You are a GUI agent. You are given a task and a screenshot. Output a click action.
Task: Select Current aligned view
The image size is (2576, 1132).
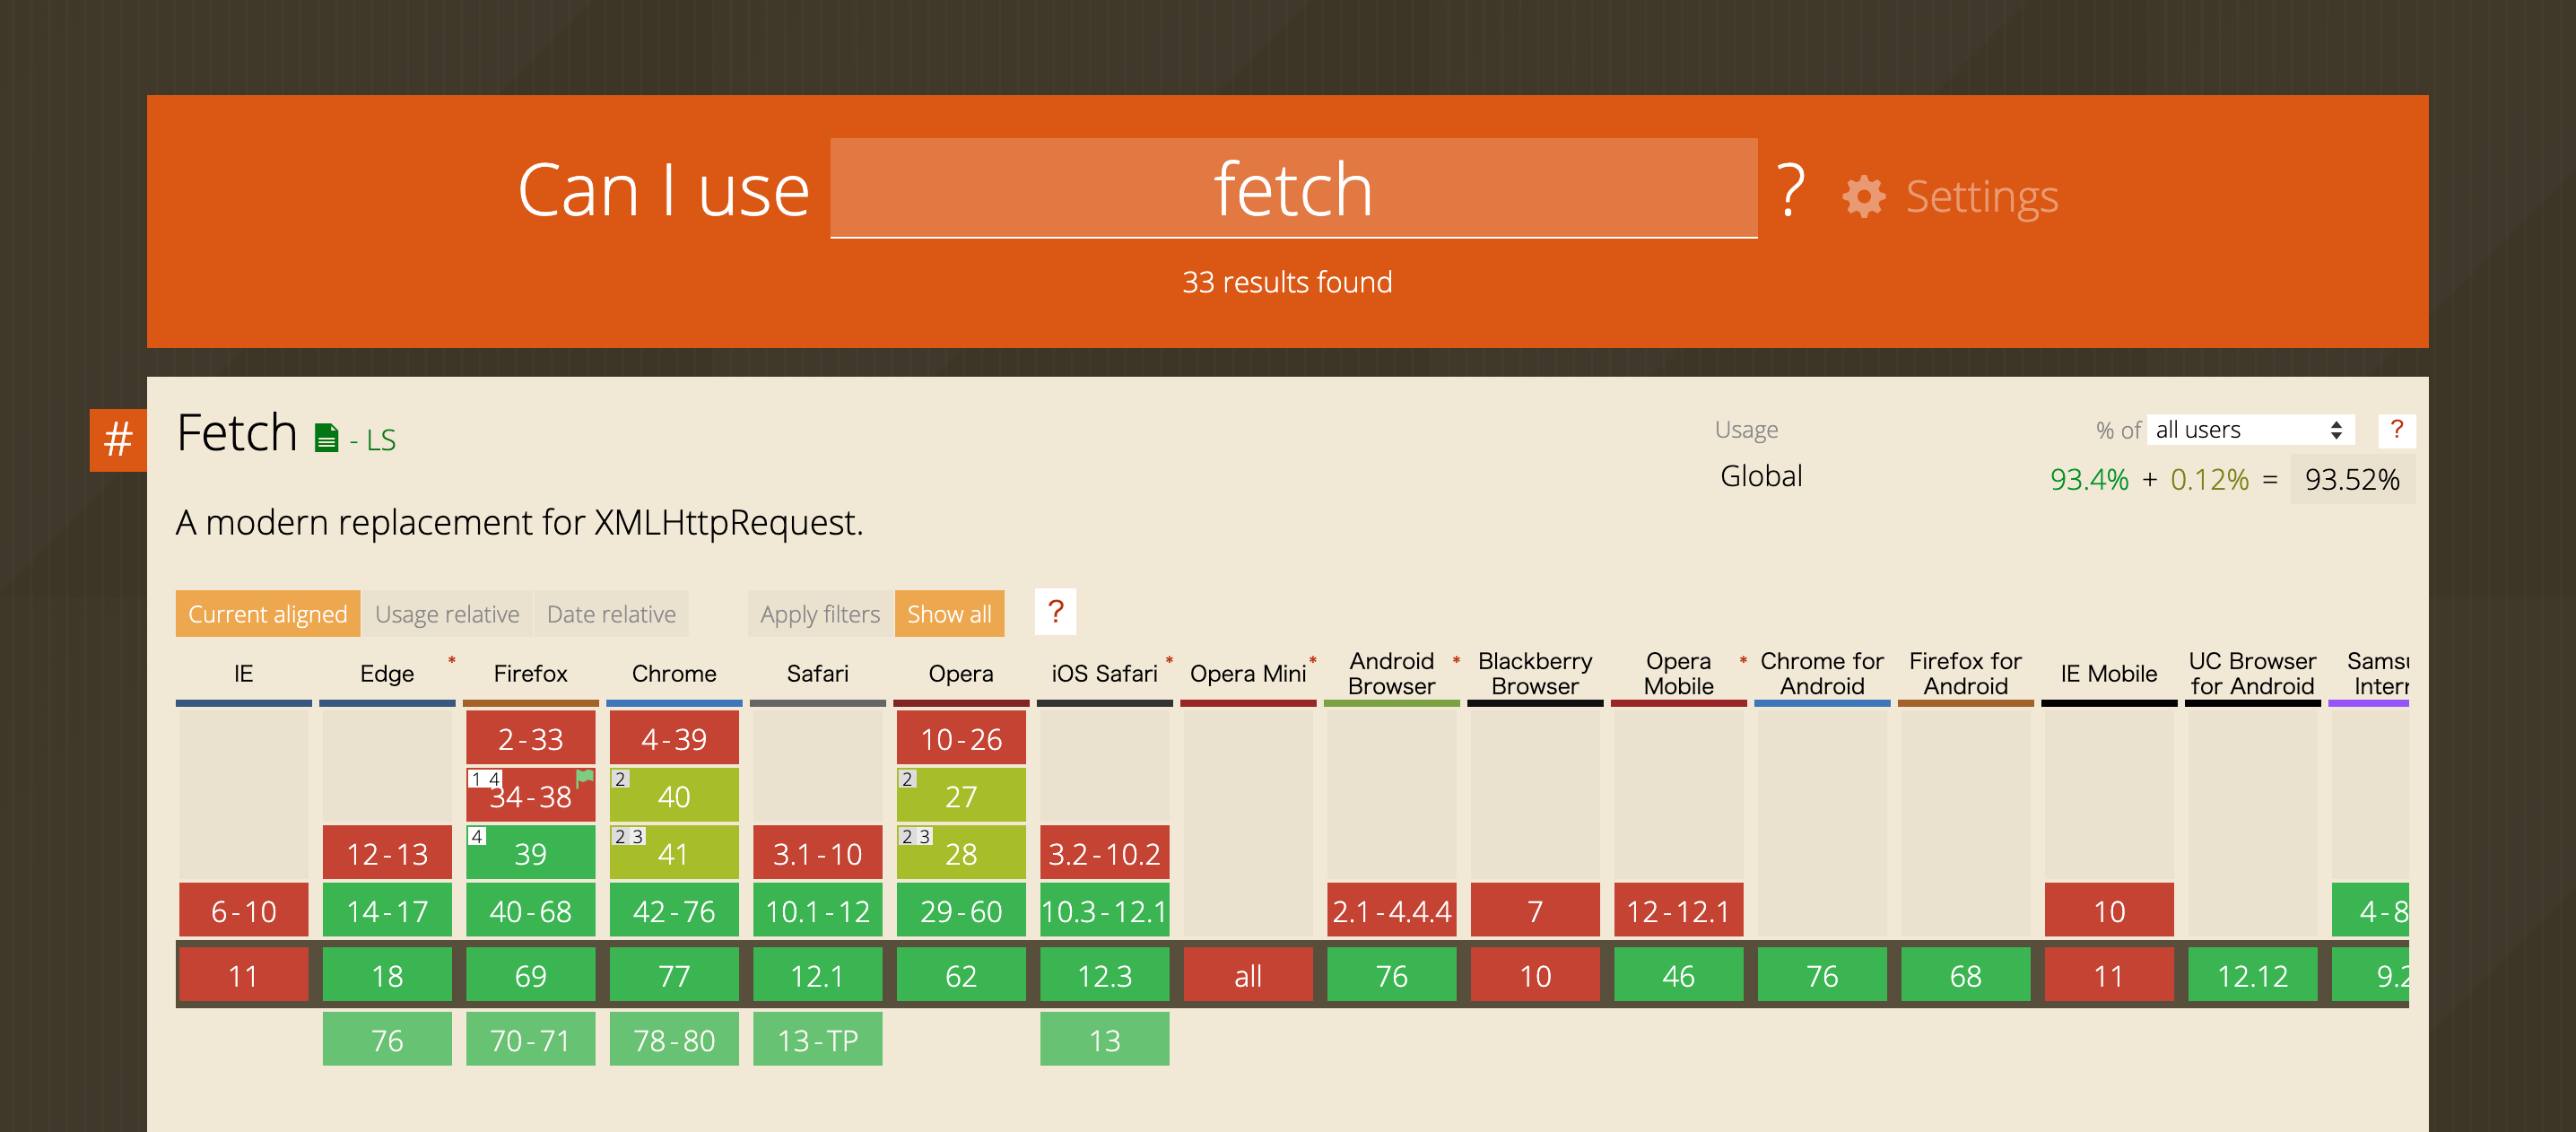[x=267, y=614]
